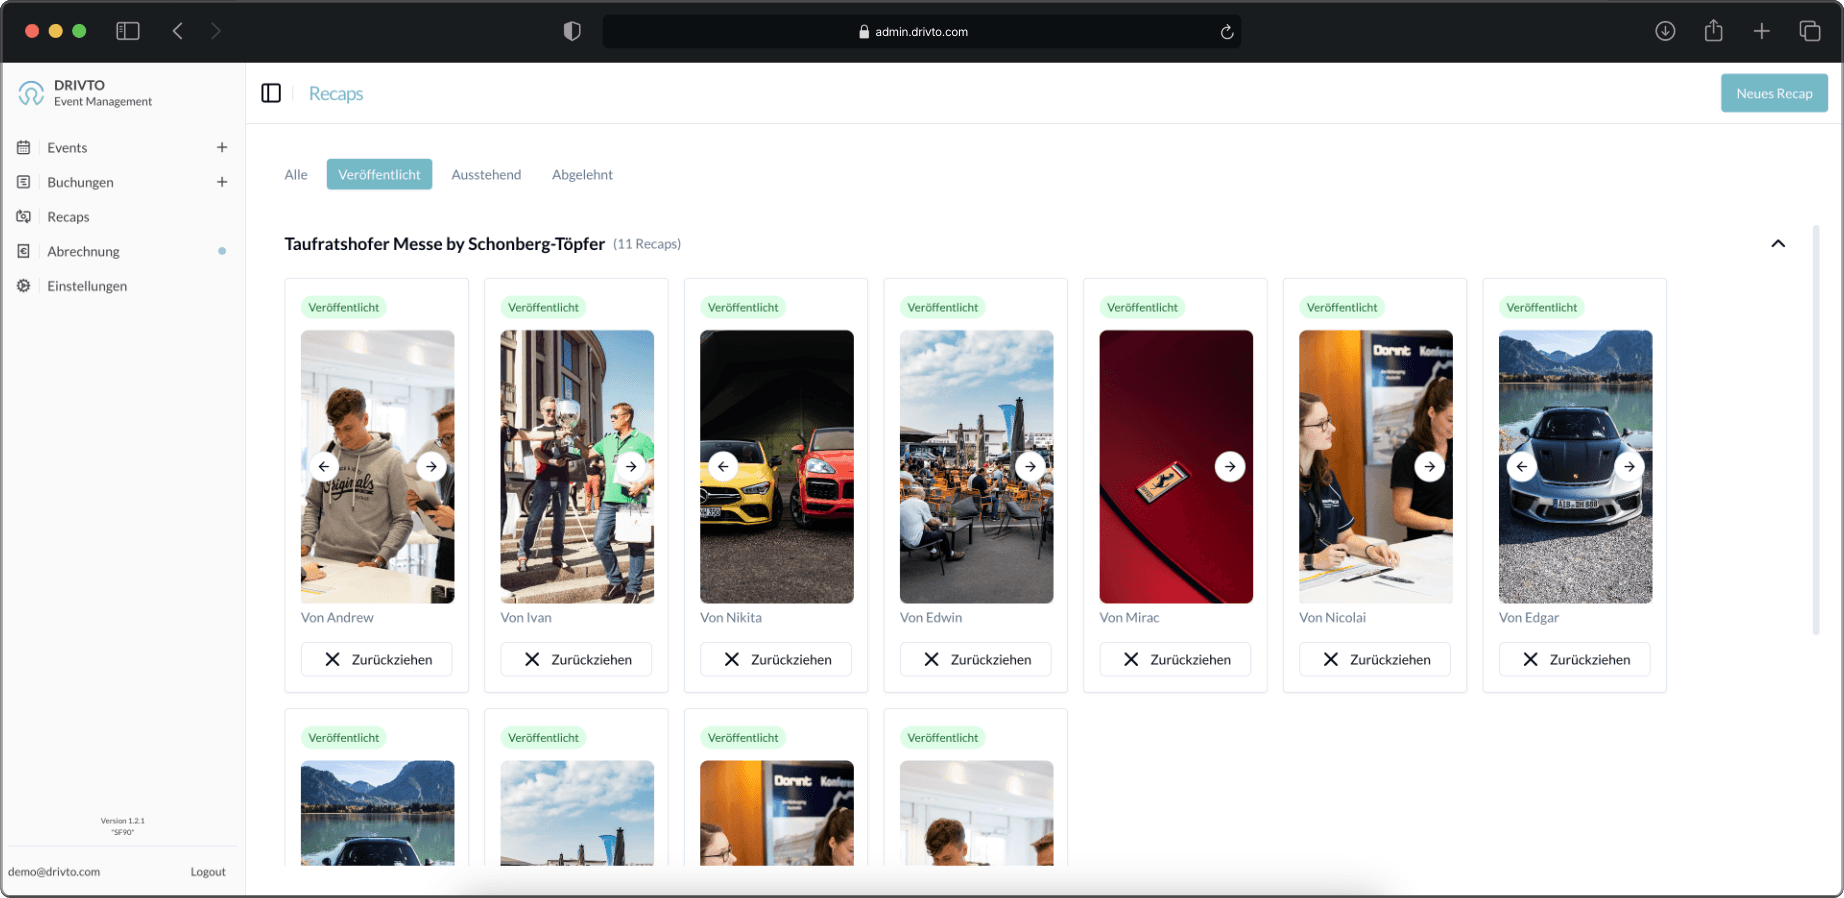Click the Drivto logo icon

click(x=31, y=93)
